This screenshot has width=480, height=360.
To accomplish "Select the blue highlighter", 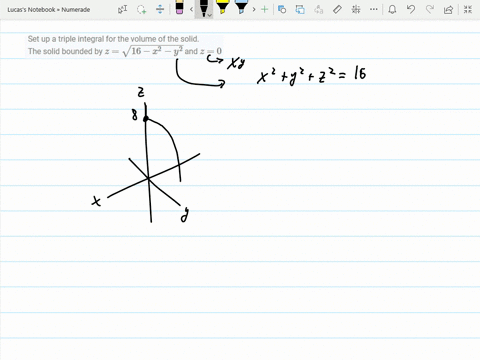I will (241, 7).
